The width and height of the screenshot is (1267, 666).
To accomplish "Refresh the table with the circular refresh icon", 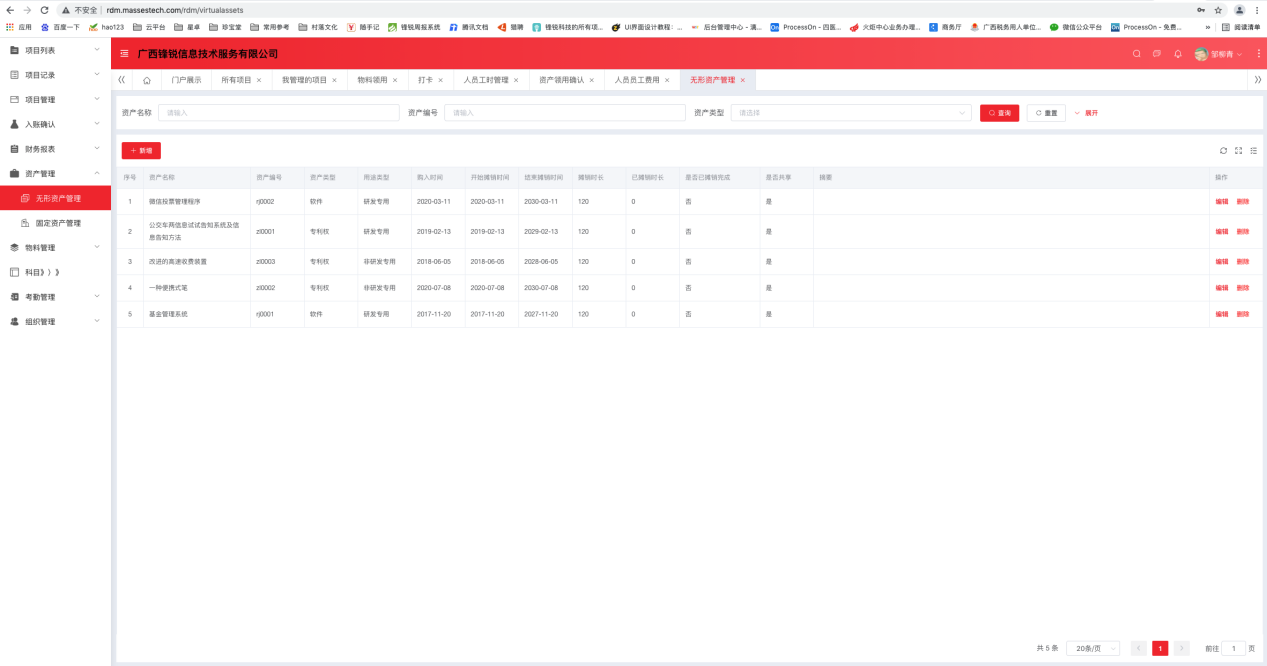I will (1223, 151).
